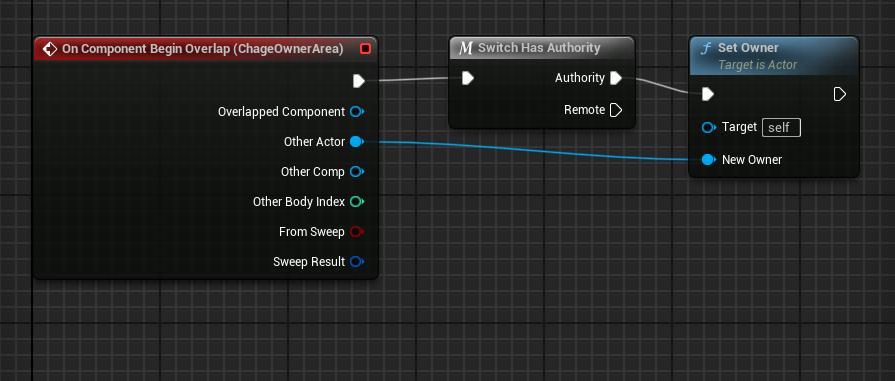Click the Other Actor output pin
The width and height of the screenshot is (895, 381).
point(357,142)
